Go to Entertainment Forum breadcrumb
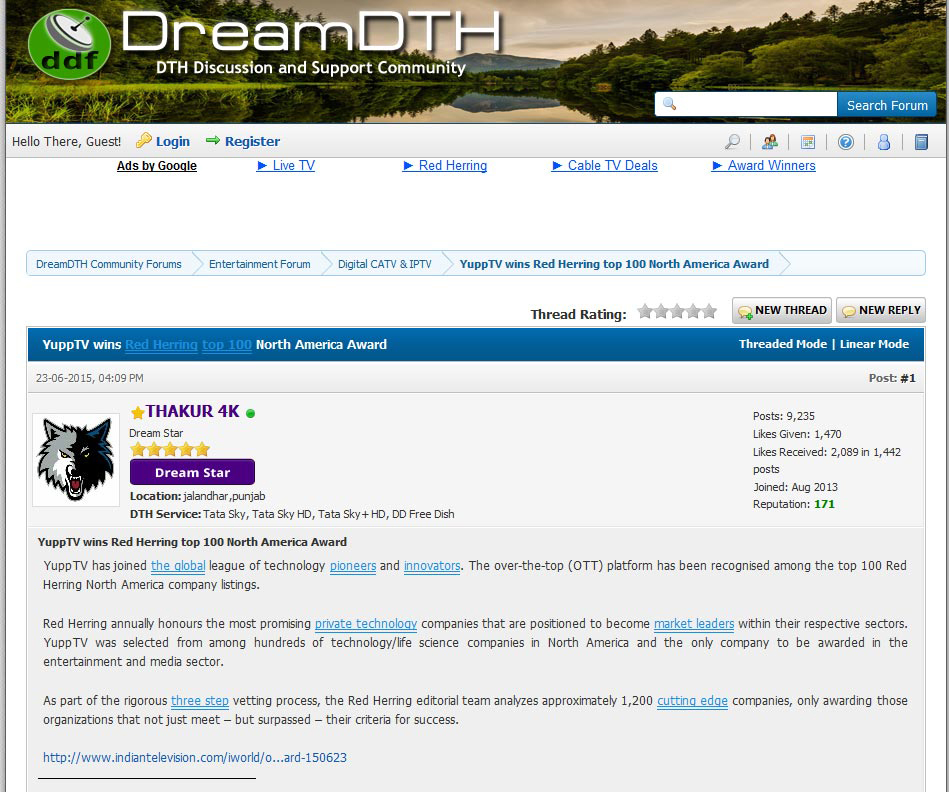This screenshot has width=949, height=792. (260, 264)
